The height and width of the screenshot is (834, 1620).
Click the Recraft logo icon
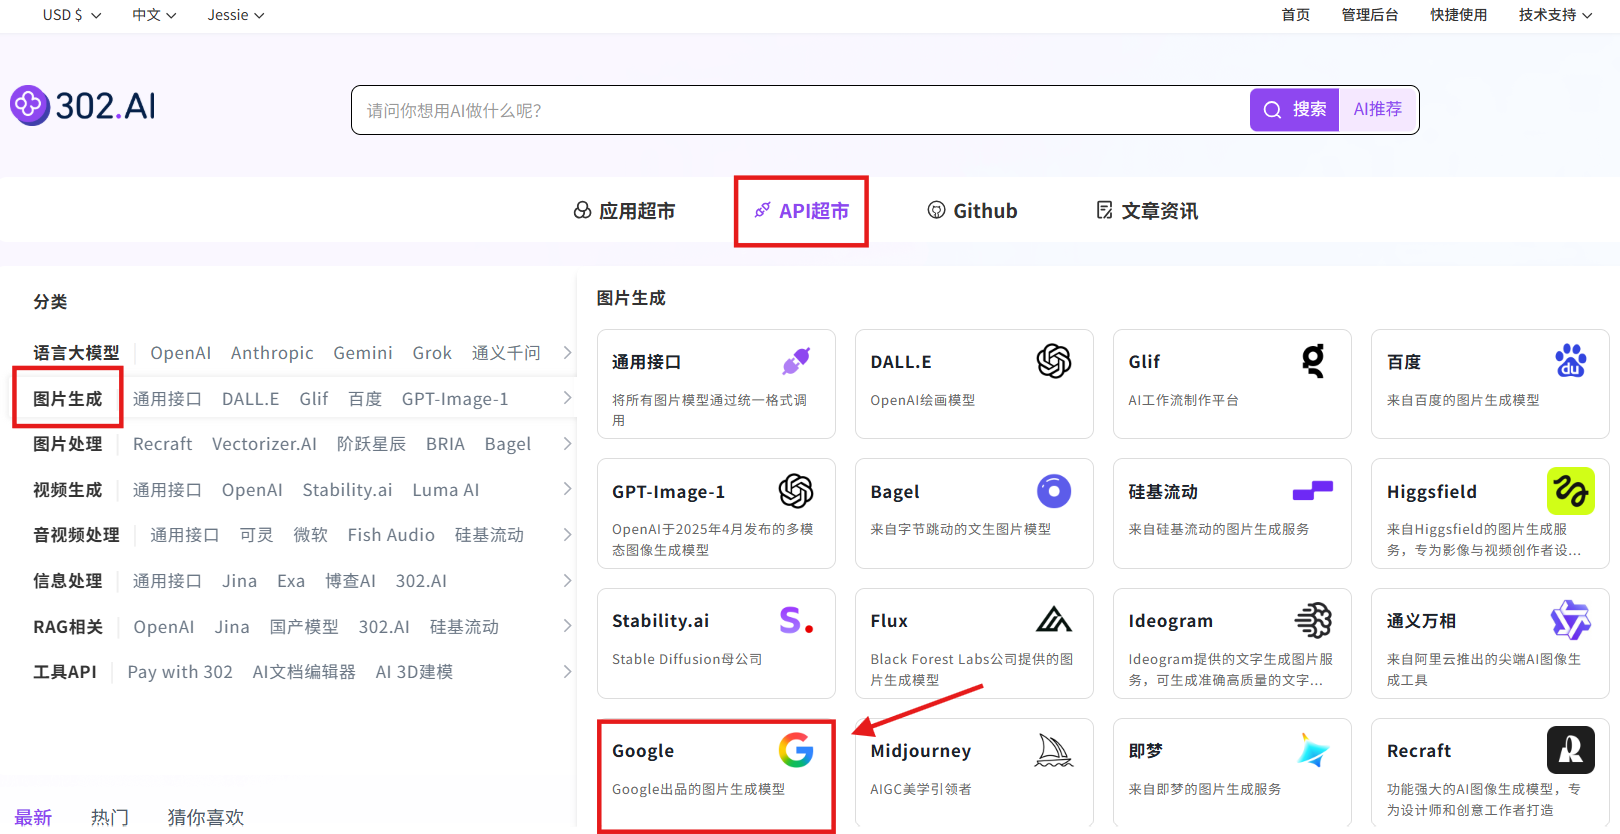[x=1571, y=750]
